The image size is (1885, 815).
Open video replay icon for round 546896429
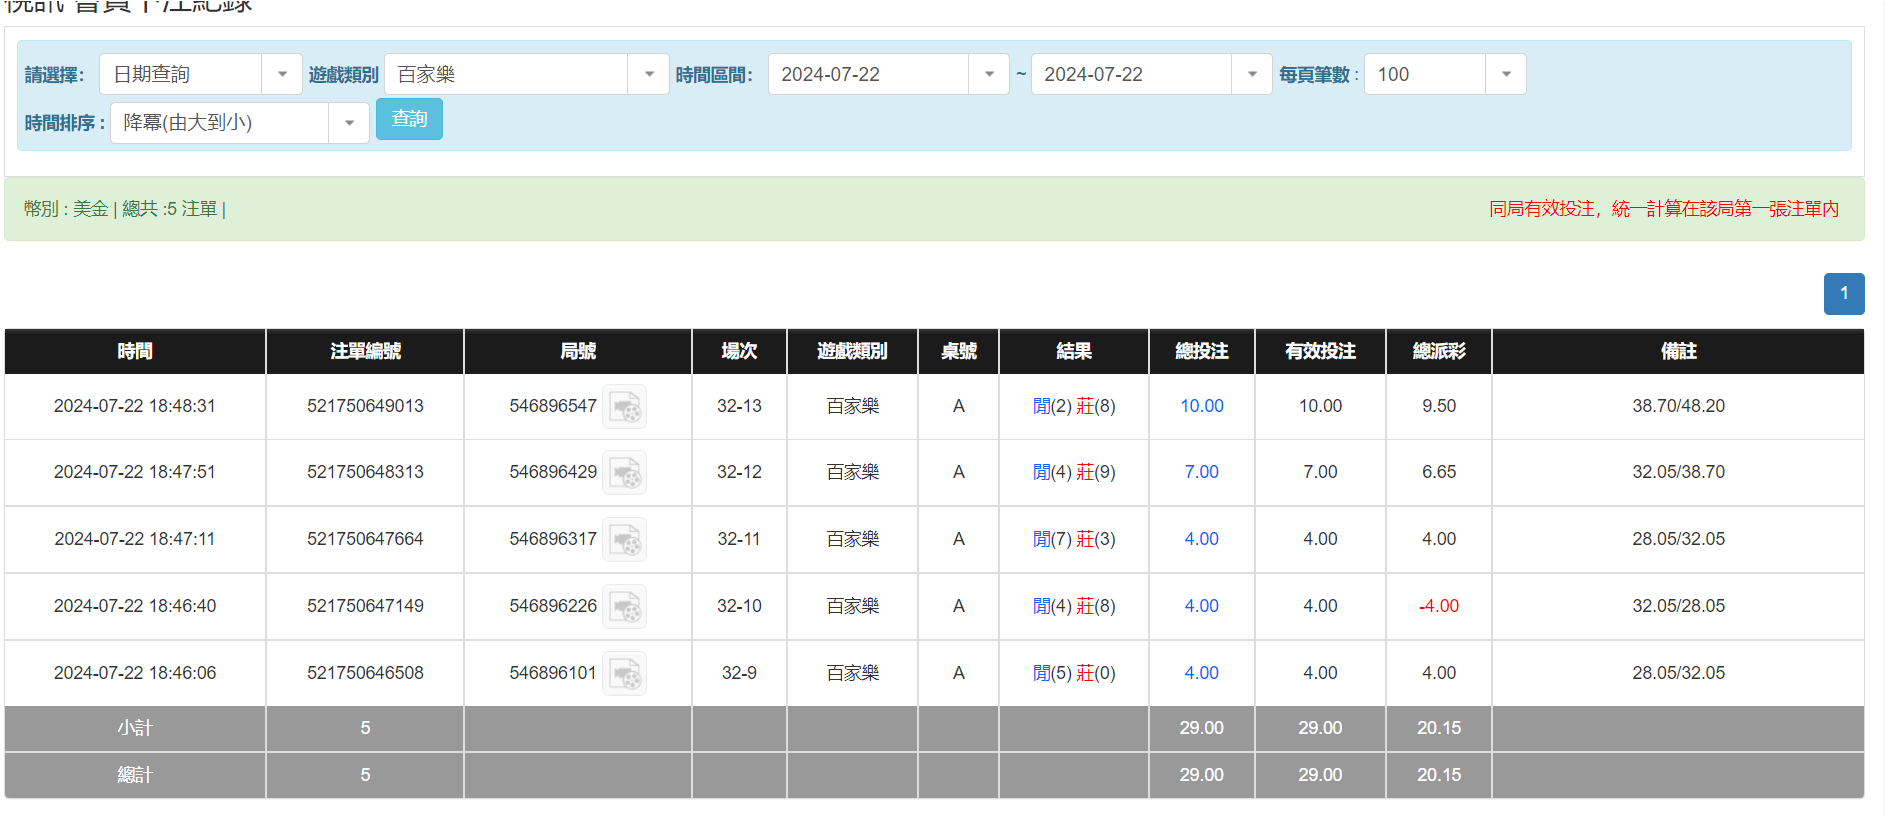625,473
